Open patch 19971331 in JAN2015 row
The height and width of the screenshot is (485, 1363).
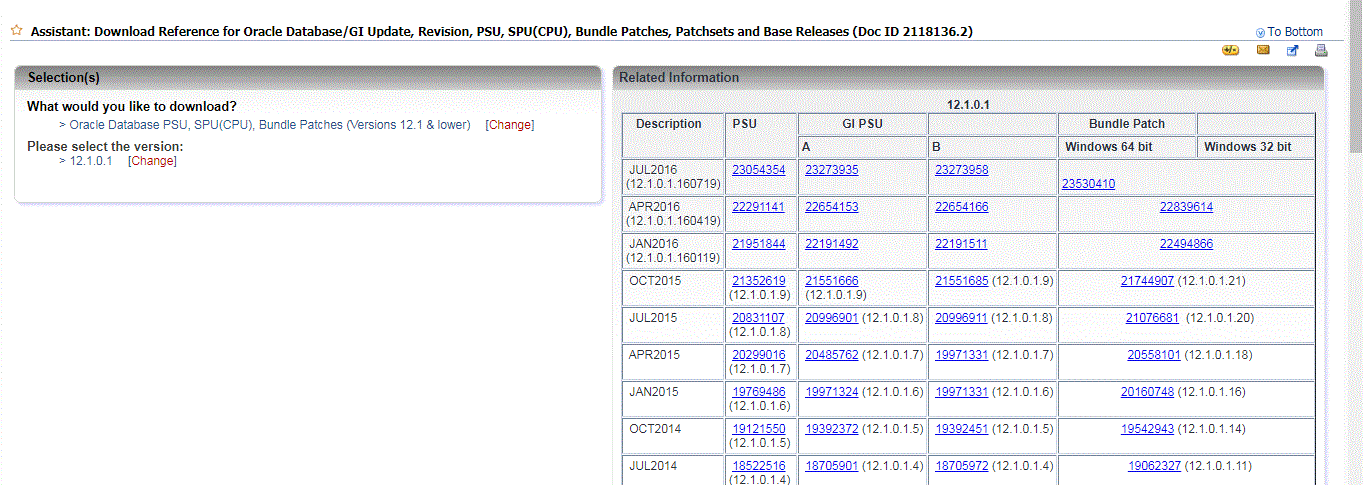point(962,392)
